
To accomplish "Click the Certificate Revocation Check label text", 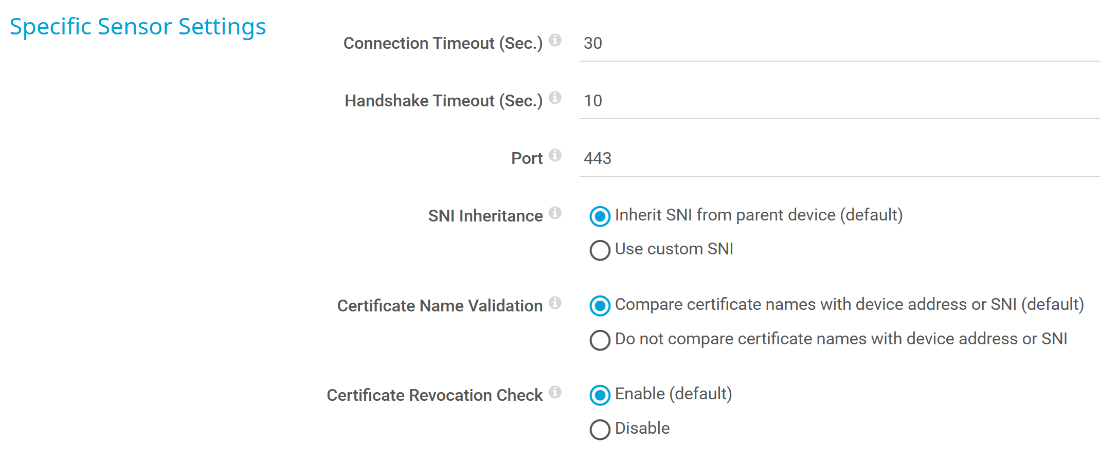I will [x=434, y=395].
